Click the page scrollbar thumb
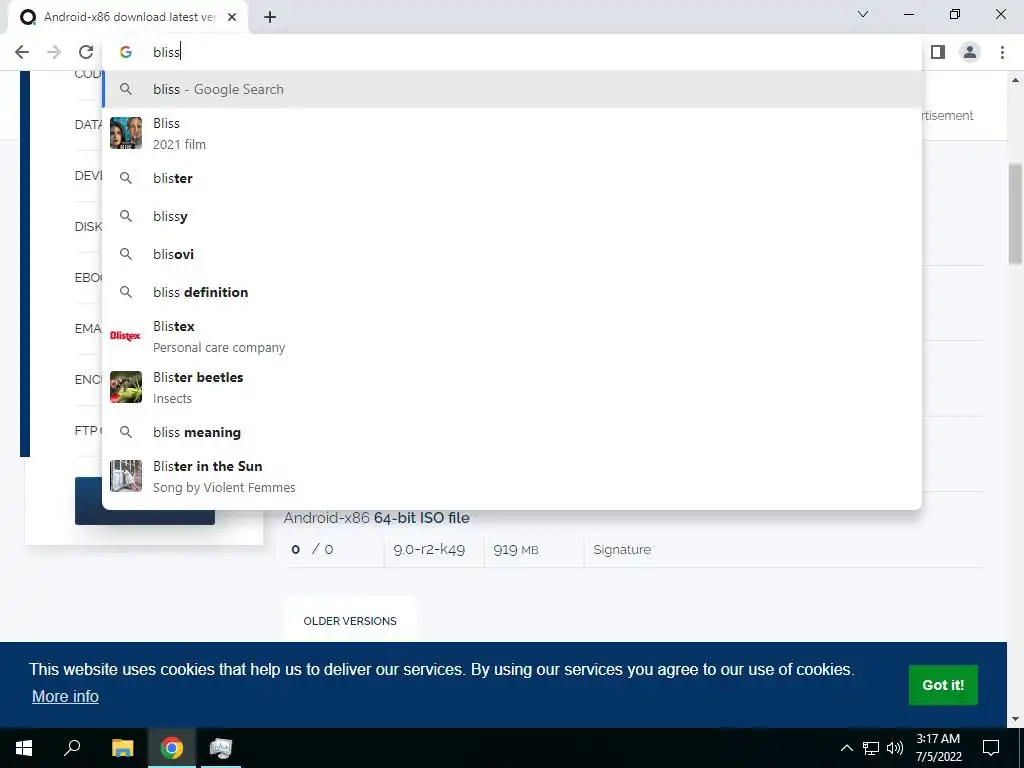The height and width of the screenshot is (768, 1024). tap(1016, 214)
